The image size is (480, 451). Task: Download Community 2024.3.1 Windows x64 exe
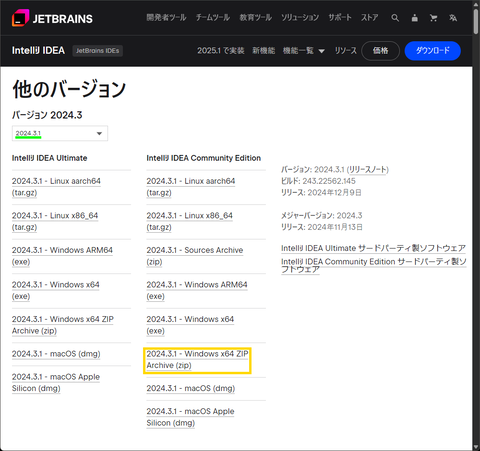click(190, 325)
